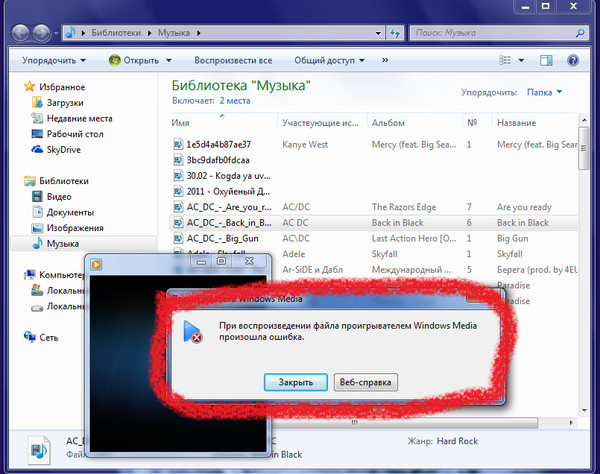Click the file thumbnail in the details pane

[x=39, y=450]
